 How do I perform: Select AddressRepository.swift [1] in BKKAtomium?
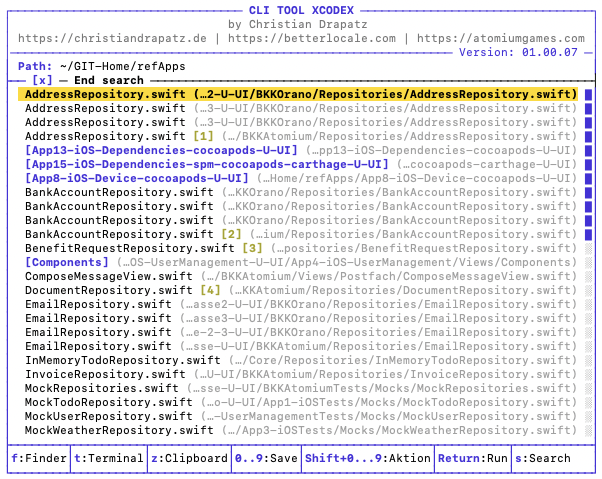(301, 136)
